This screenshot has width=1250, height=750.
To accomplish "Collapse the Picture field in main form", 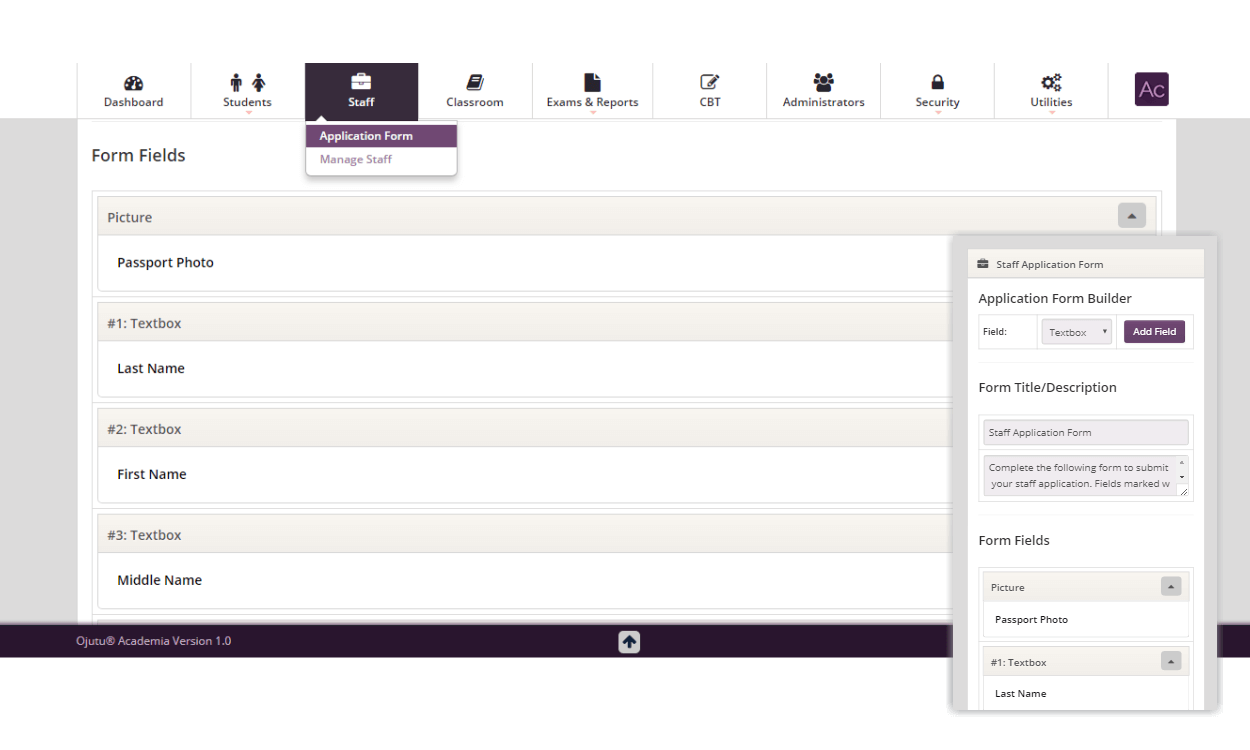I will coord(1132,215).
